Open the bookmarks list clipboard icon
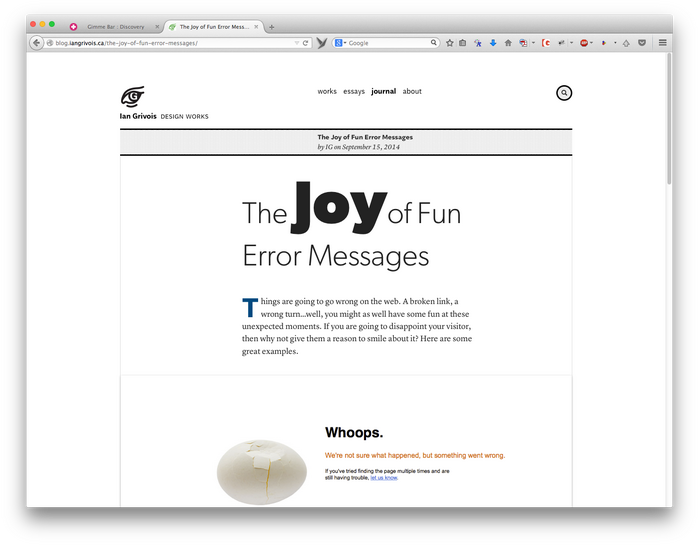699x545 pixels. point(463,43)
